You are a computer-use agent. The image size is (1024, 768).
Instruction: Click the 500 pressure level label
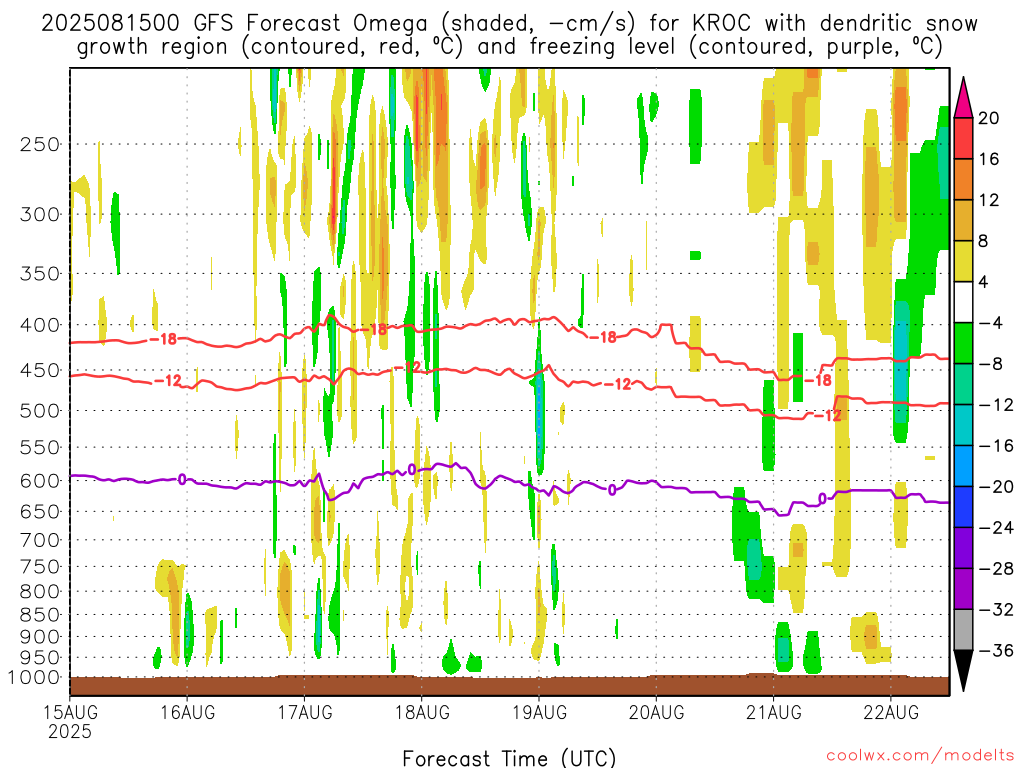click(x=40, y=411)
